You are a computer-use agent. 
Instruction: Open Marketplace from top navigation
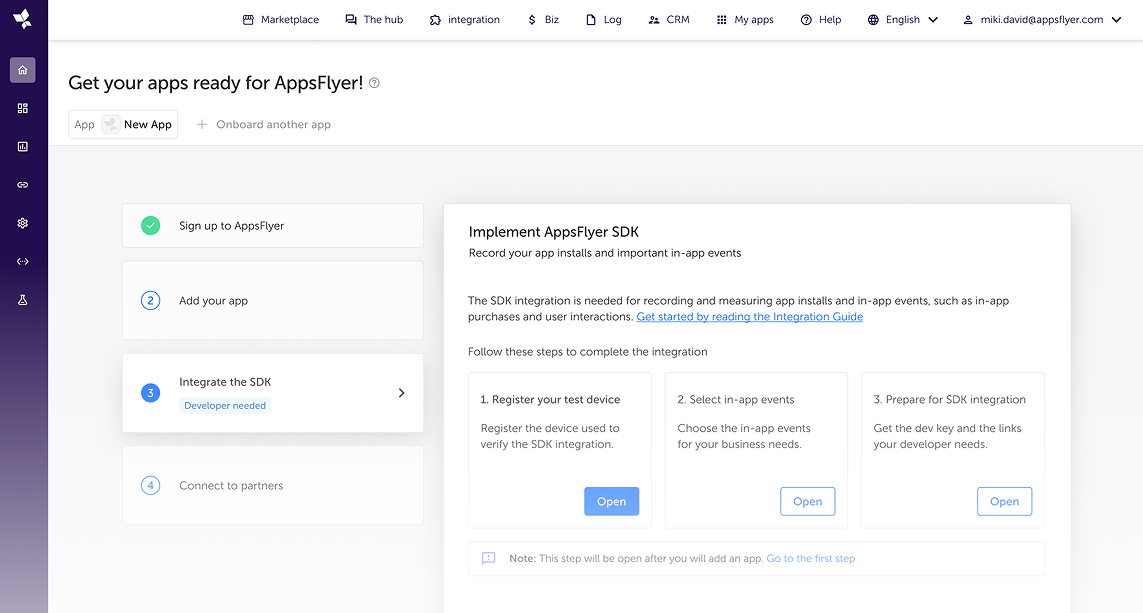pos(280,20)
